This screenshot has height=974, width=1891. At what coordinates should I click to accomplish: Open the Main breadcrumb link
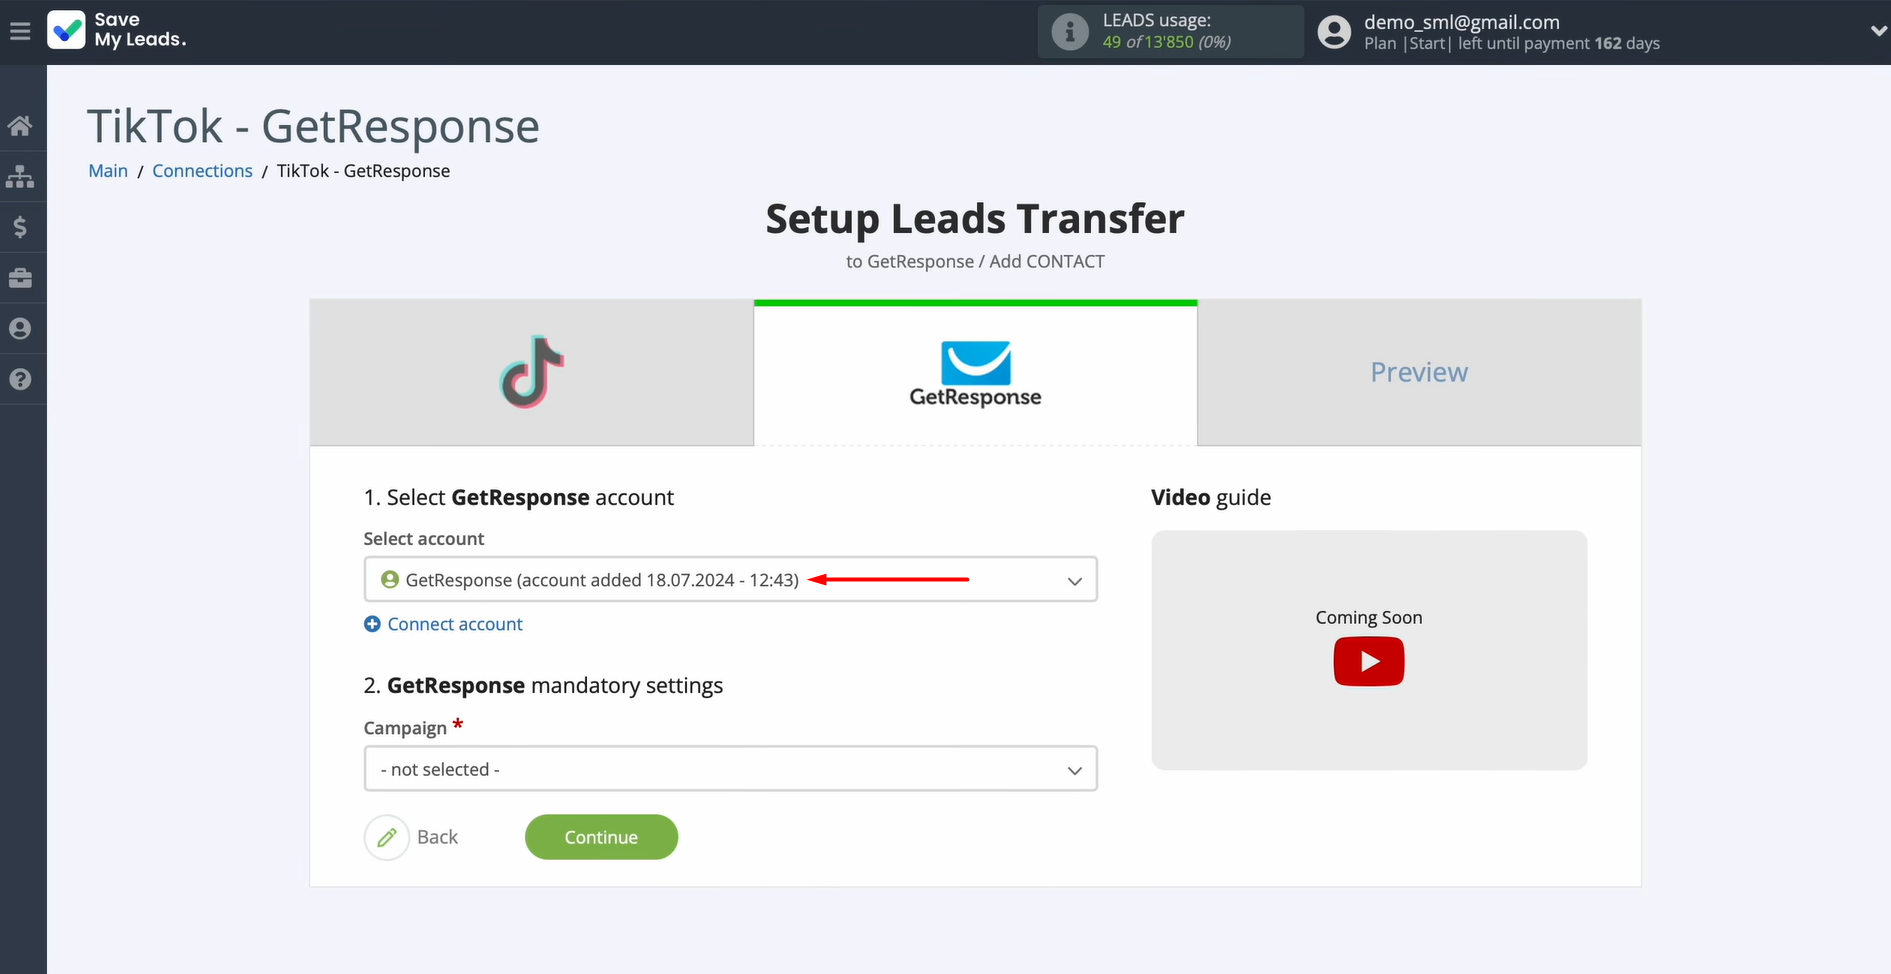107,170
